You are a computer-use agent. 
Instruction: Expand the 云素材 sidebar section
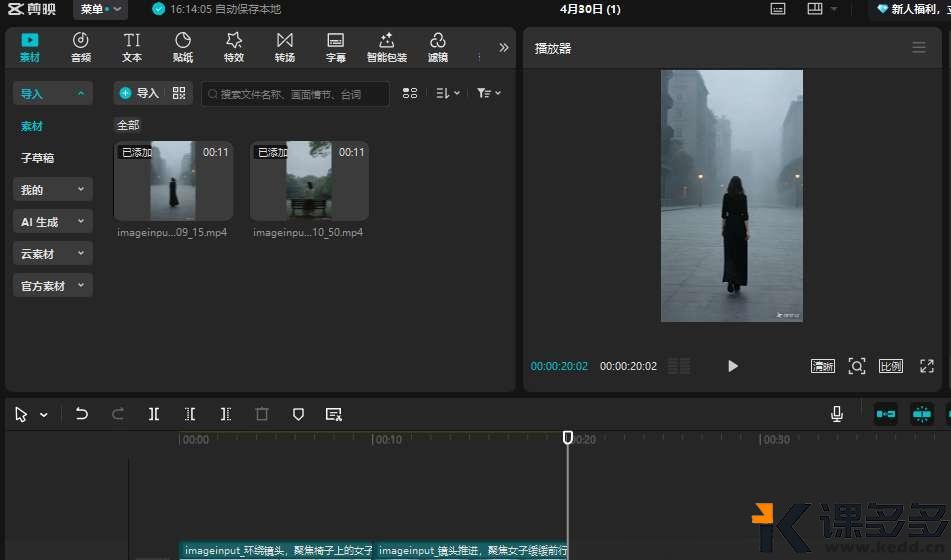click(x=52, y=254)
